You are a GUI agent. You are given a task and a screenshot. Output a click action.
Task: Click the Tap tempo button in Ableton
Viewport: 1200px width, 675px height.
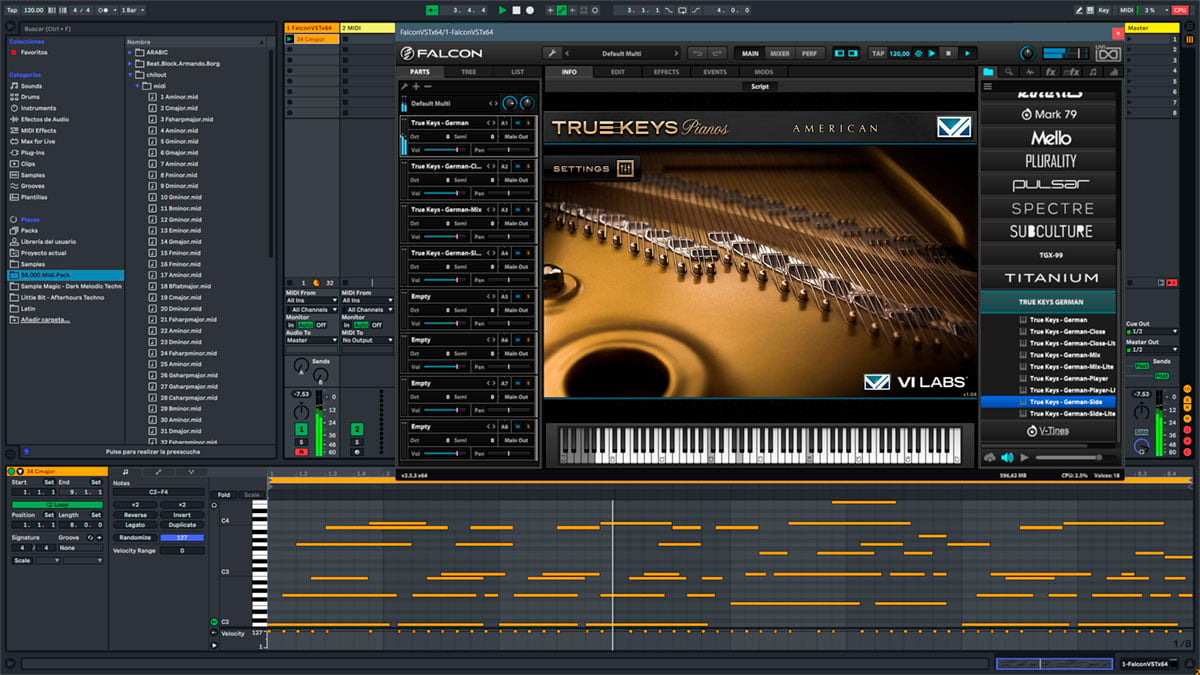[x=11, y=10]
